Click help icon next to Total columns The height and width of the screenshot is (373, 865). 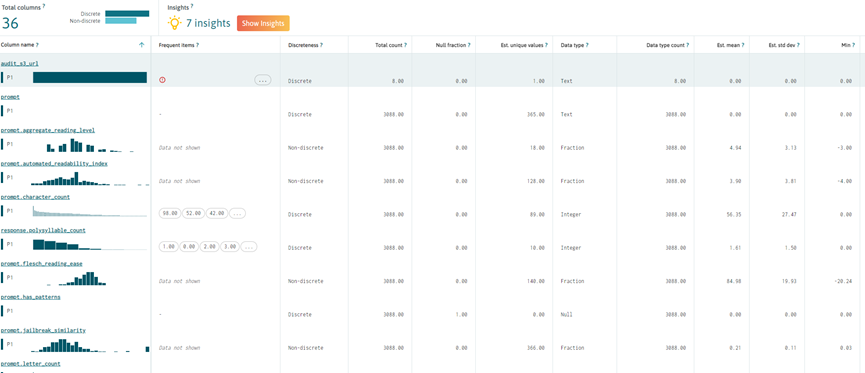(x=44, y=6)
